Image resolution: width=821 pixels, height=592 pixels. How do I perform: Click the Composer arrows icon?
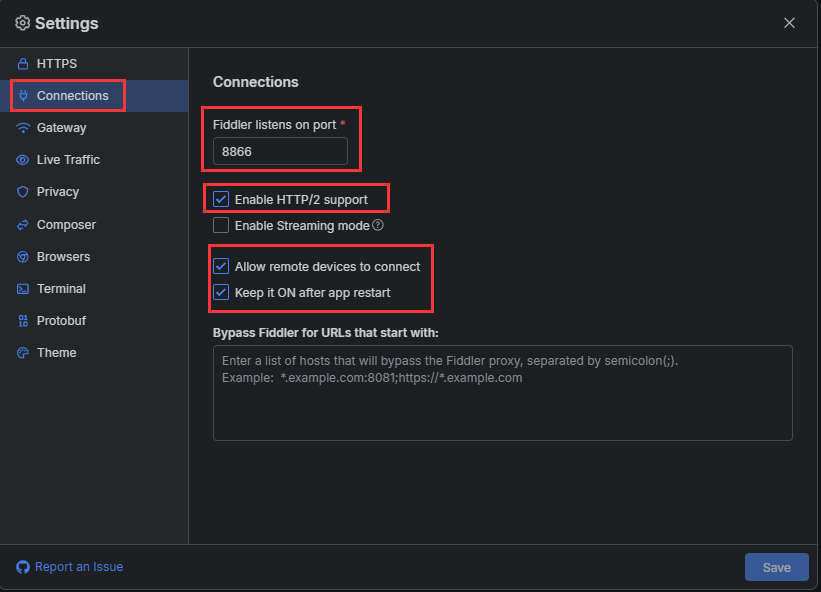[23, 225]
